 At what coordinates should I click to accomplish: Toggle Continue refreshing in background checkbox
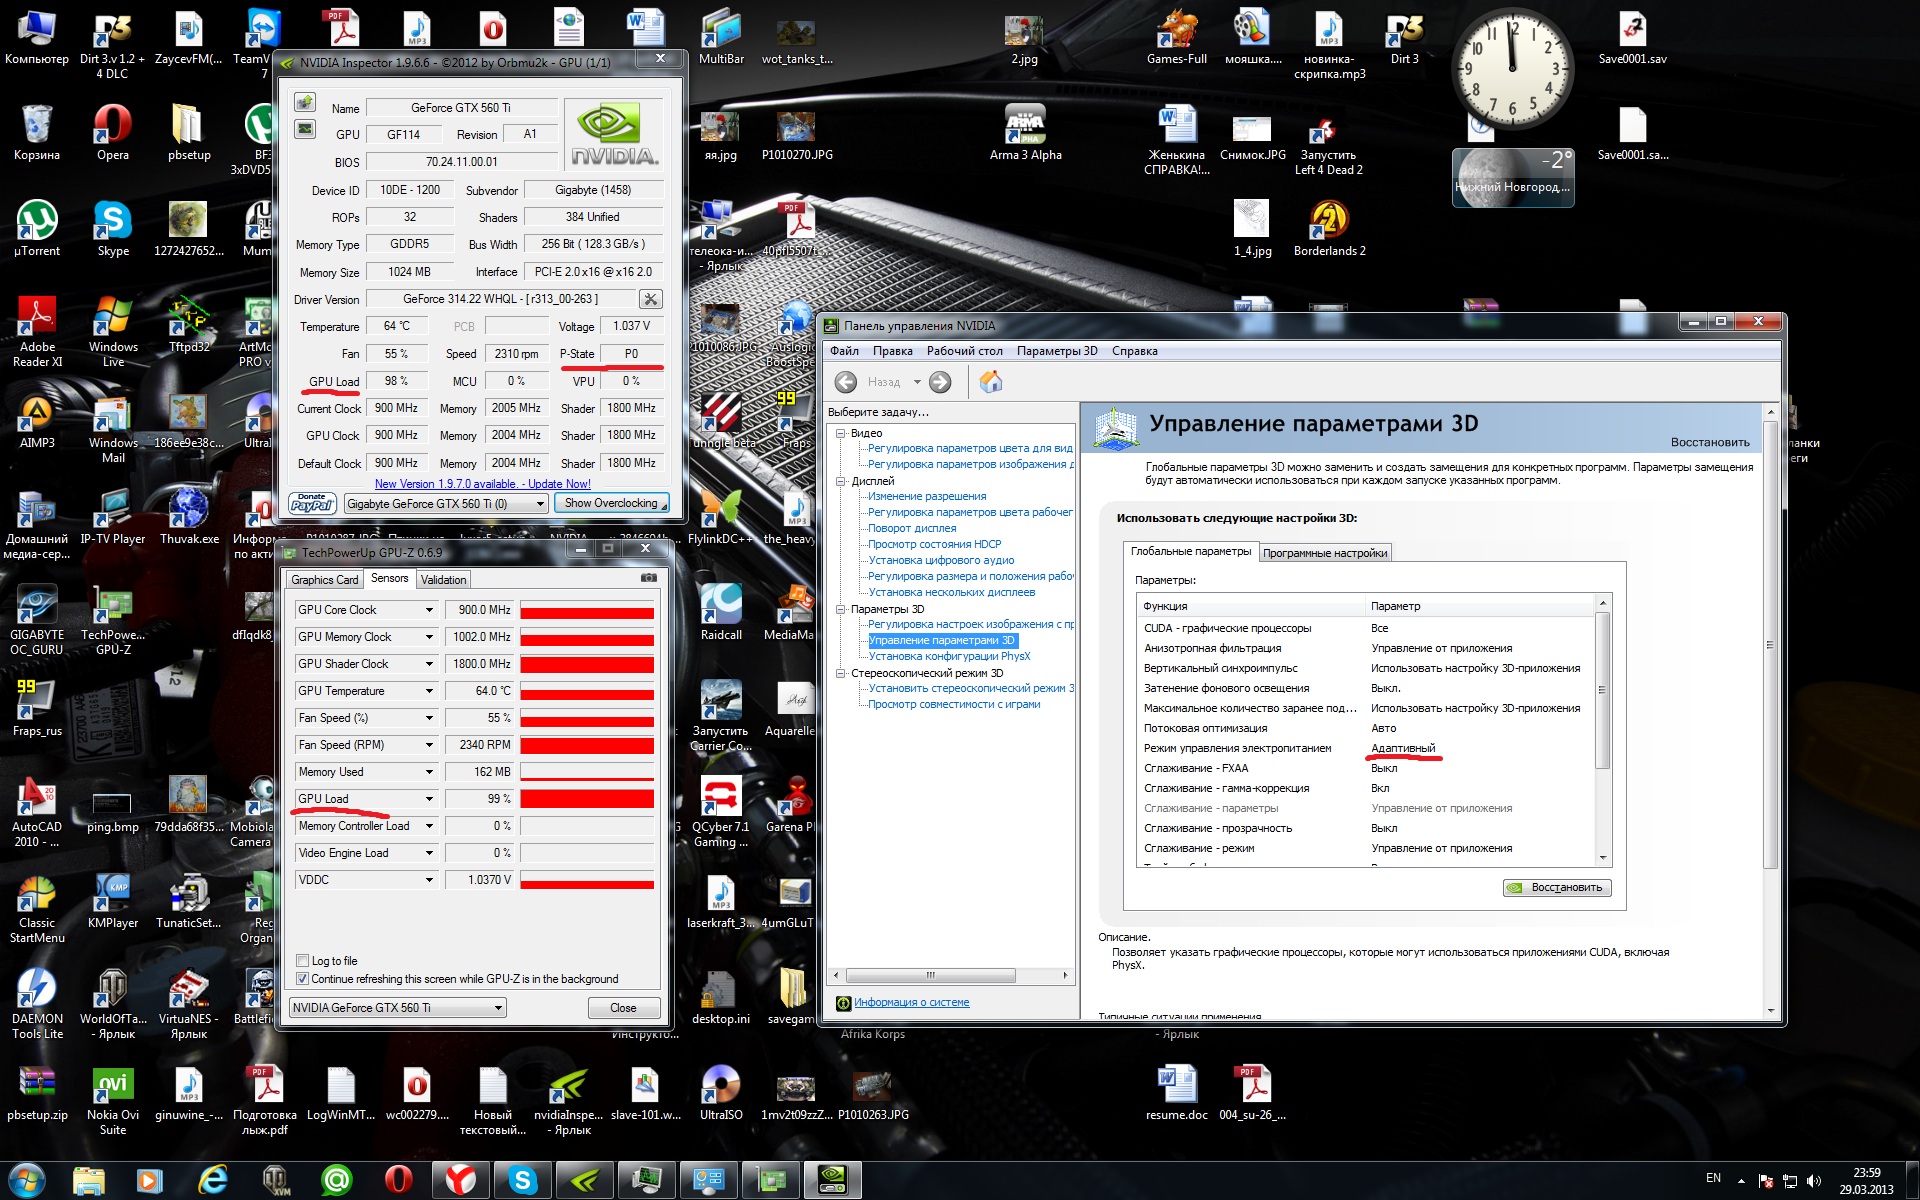point(303,979)
